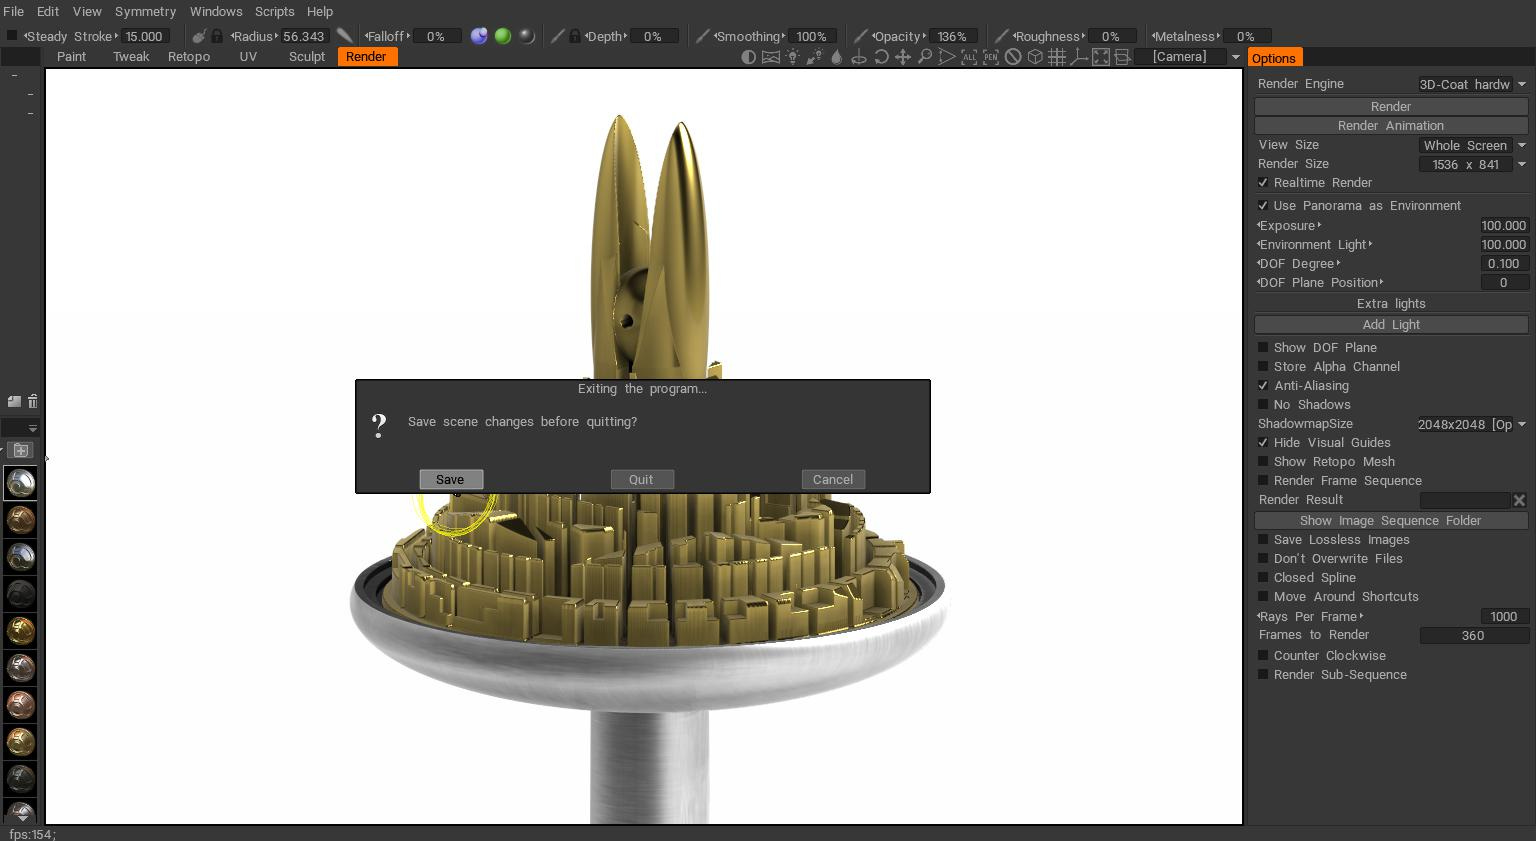This screenshot has width=1536, height=841.
Task: Select the first material sphere thumbnail
Action: coord(20,483)
